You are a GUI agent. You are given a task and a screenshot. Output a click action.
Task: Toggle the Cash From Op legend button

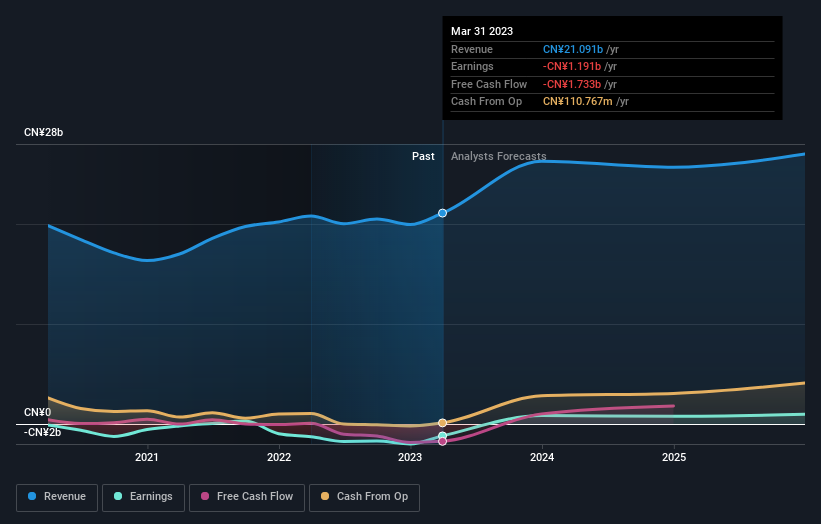(x=364, y=497)
